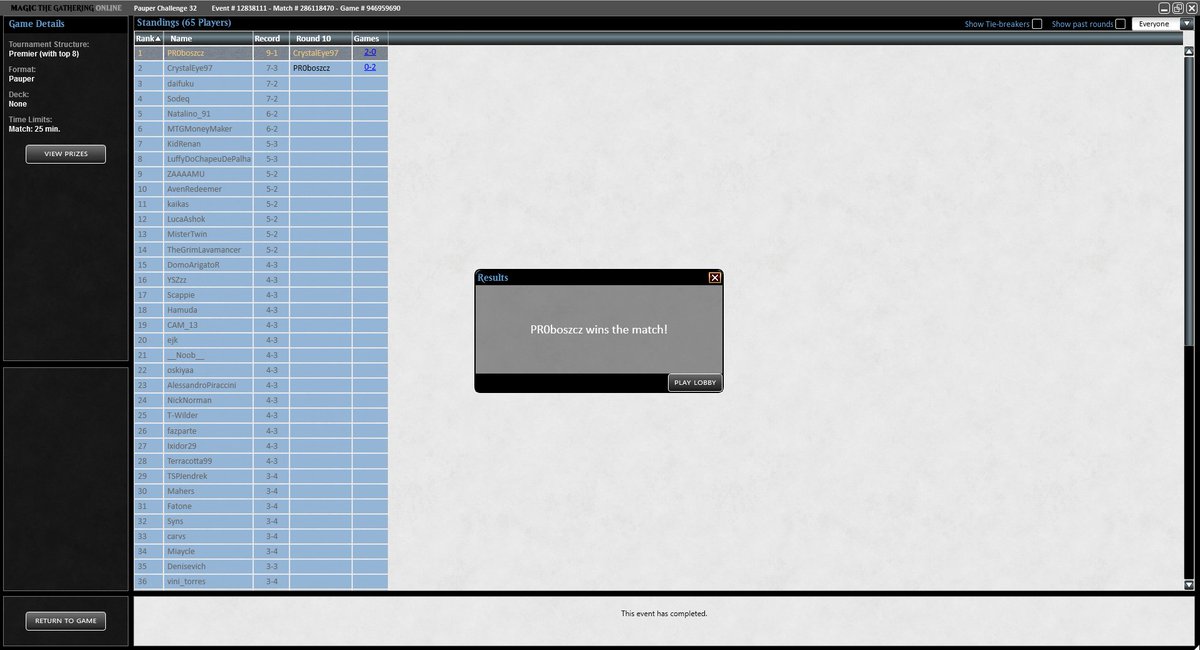Screen dimensions: 1200x650
Task: Enable the Show Tie-breakers checkbox
Action: (1037, 24)
